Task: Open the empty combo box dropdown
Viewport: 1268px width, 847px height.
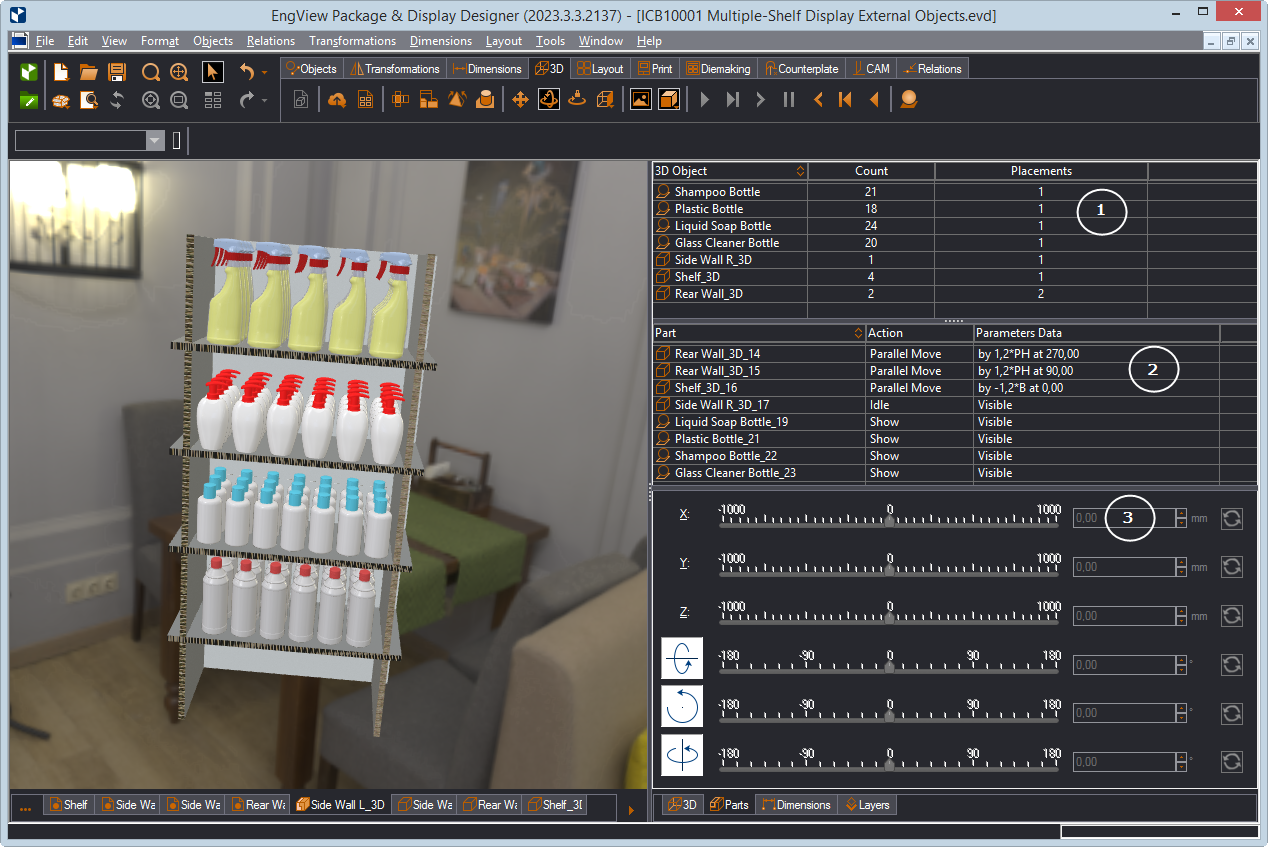Action: coord(155,141)
